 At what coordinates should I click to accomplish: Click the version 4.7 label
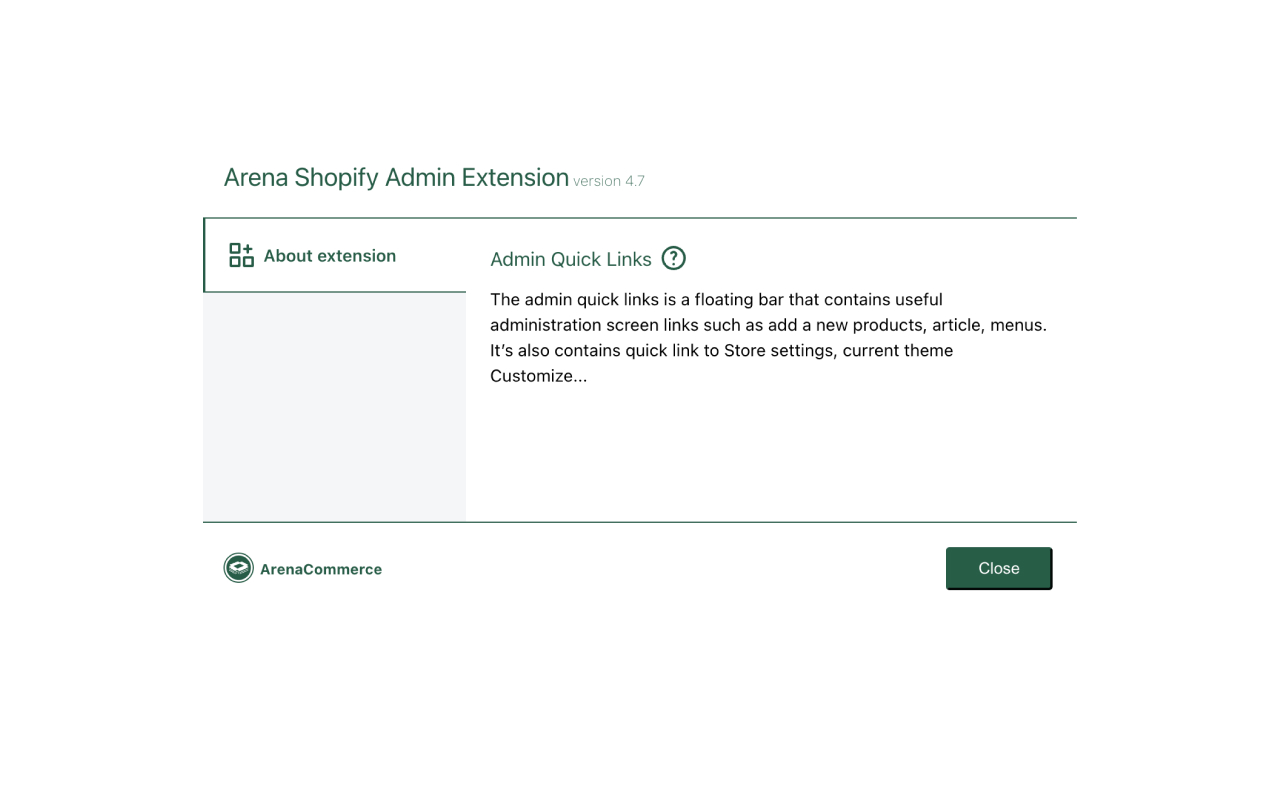coord(609,181)
